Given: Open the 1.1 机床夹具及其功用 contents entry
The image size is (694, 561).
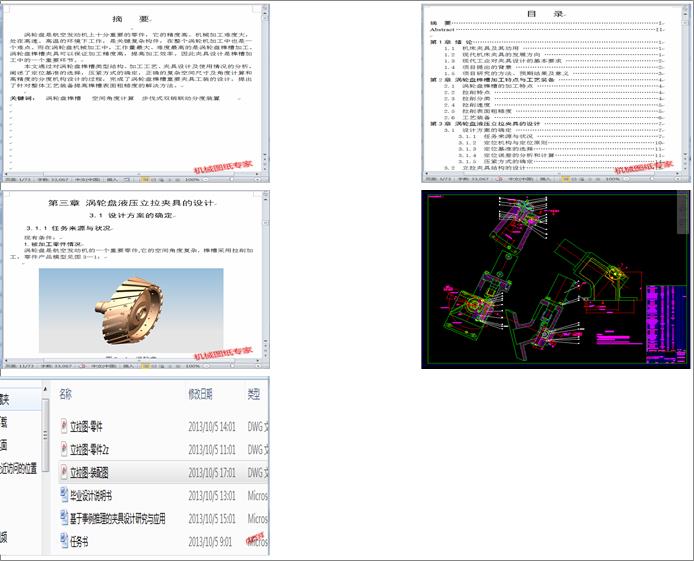Looking at the screenshot, I should (554, 48).
